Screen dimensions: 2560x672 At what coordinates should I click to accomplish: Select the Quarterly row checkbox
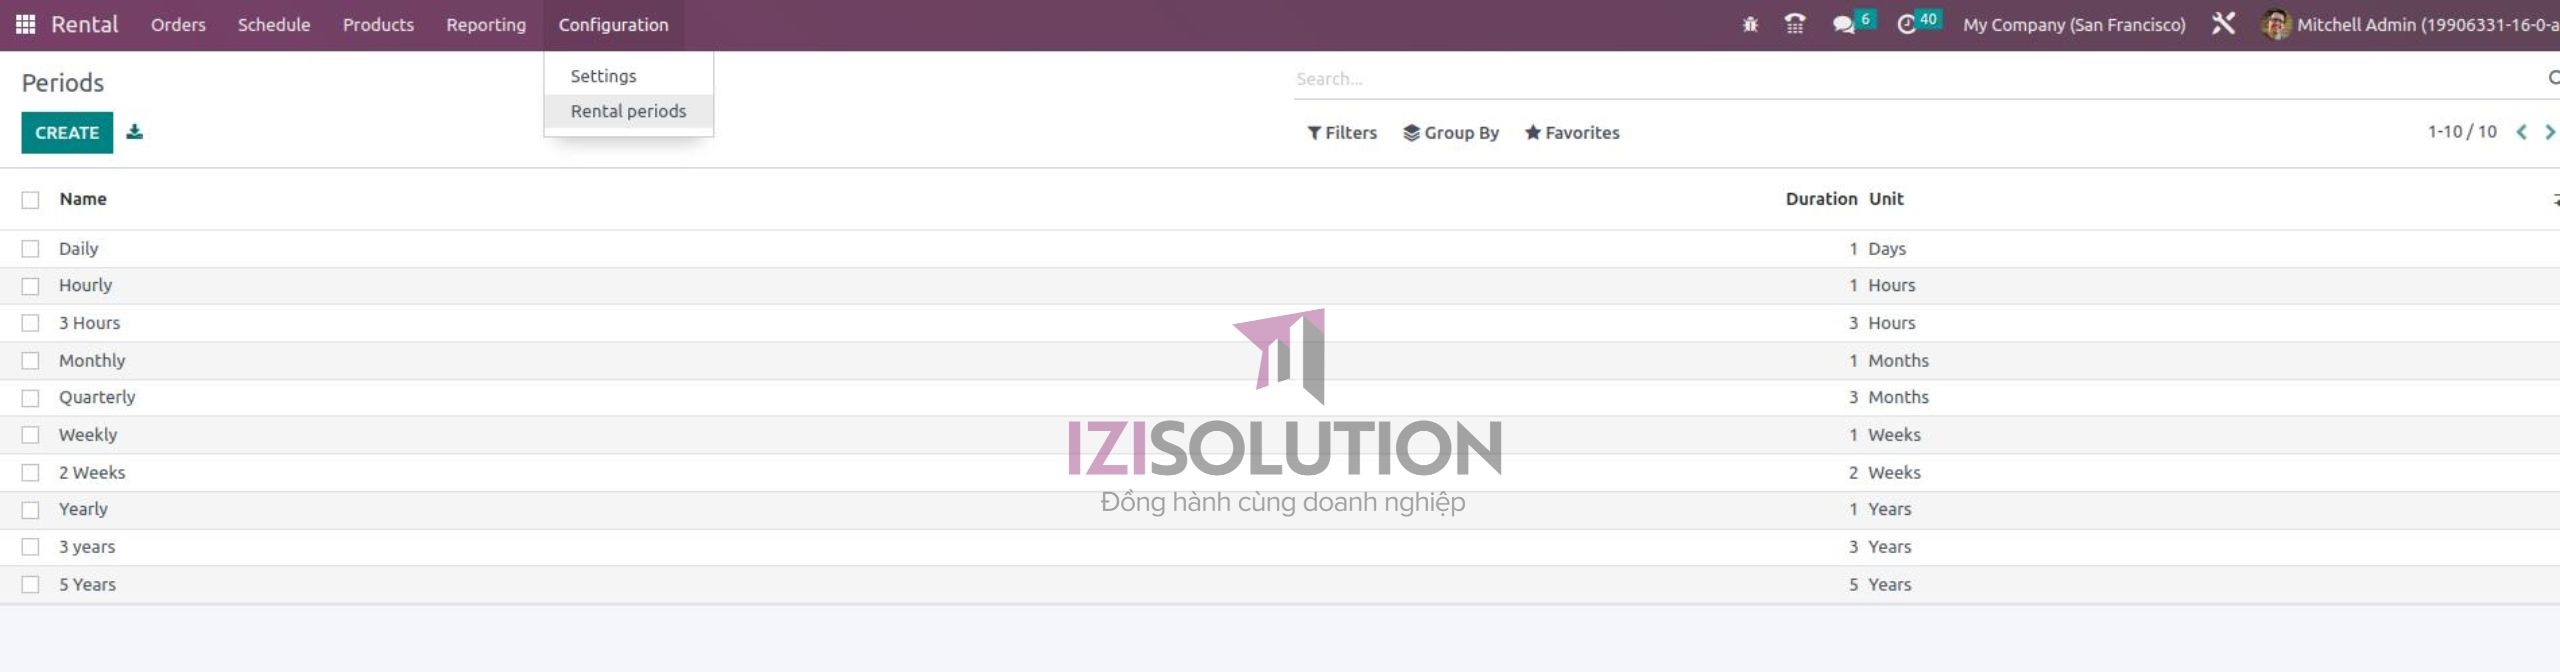(x=31, y=398)
